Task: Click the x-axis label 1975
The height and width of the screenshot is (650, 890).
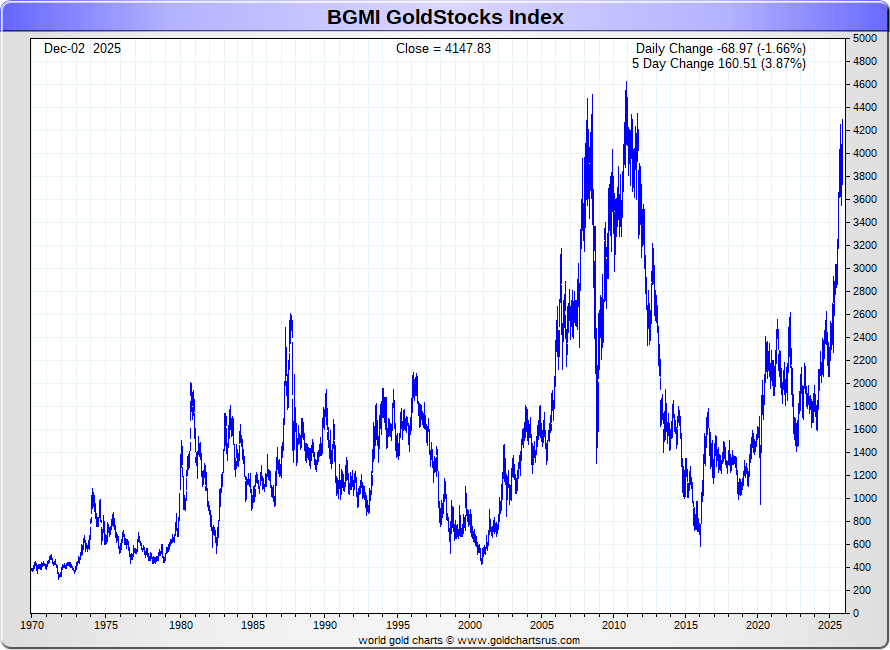Action: tap(106, 626)
